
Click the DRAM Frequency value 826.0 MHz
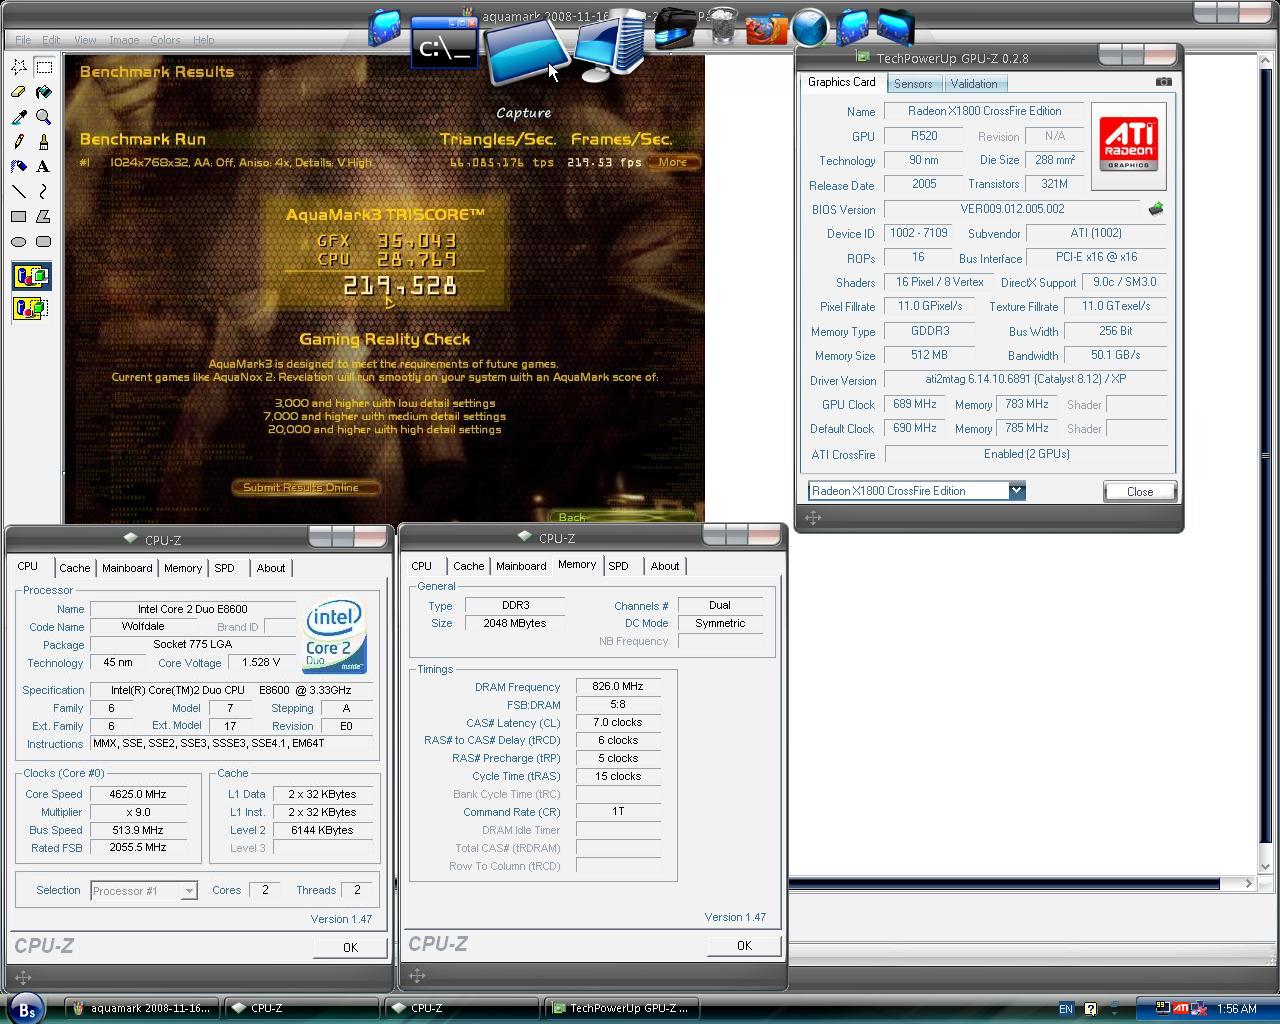click(618, 686)
